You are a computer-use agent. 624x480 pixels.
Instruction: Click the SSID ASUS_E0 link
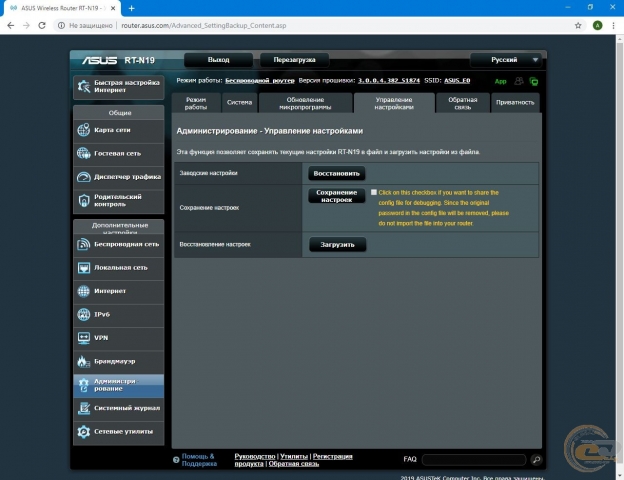click(x=457, y=80)
